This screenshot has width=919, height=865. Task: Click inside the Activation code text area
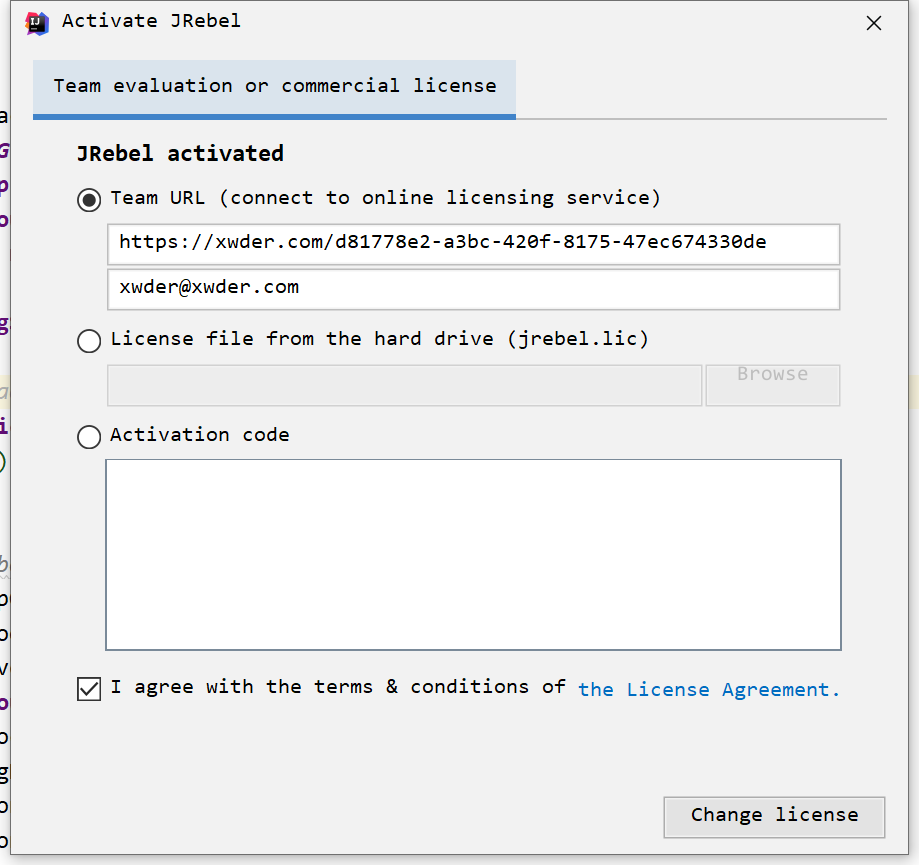pyautogui.click(x=474, y=555)
